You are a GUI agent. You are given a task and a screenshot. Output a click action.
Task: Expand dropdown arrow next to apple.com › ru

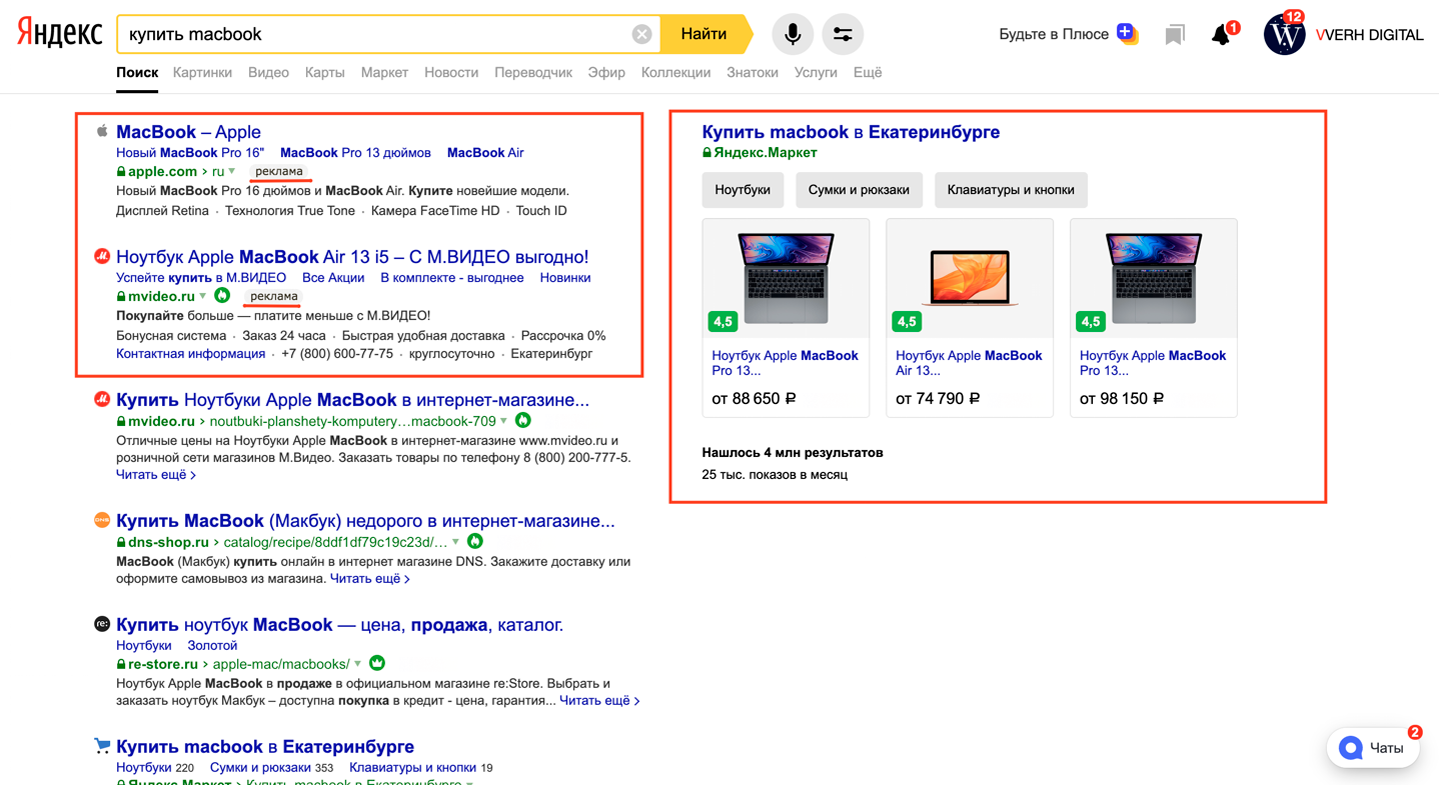tap(232, 172)
